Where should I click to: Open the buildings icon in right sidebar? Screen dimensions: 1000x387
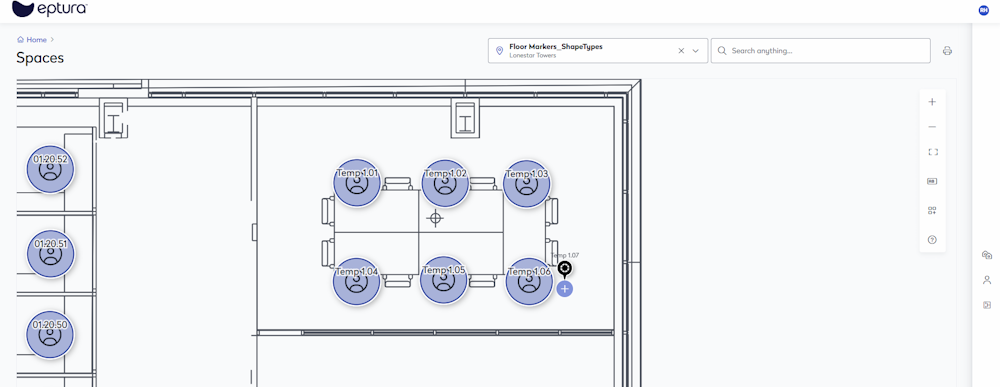(x=987, y=255)
